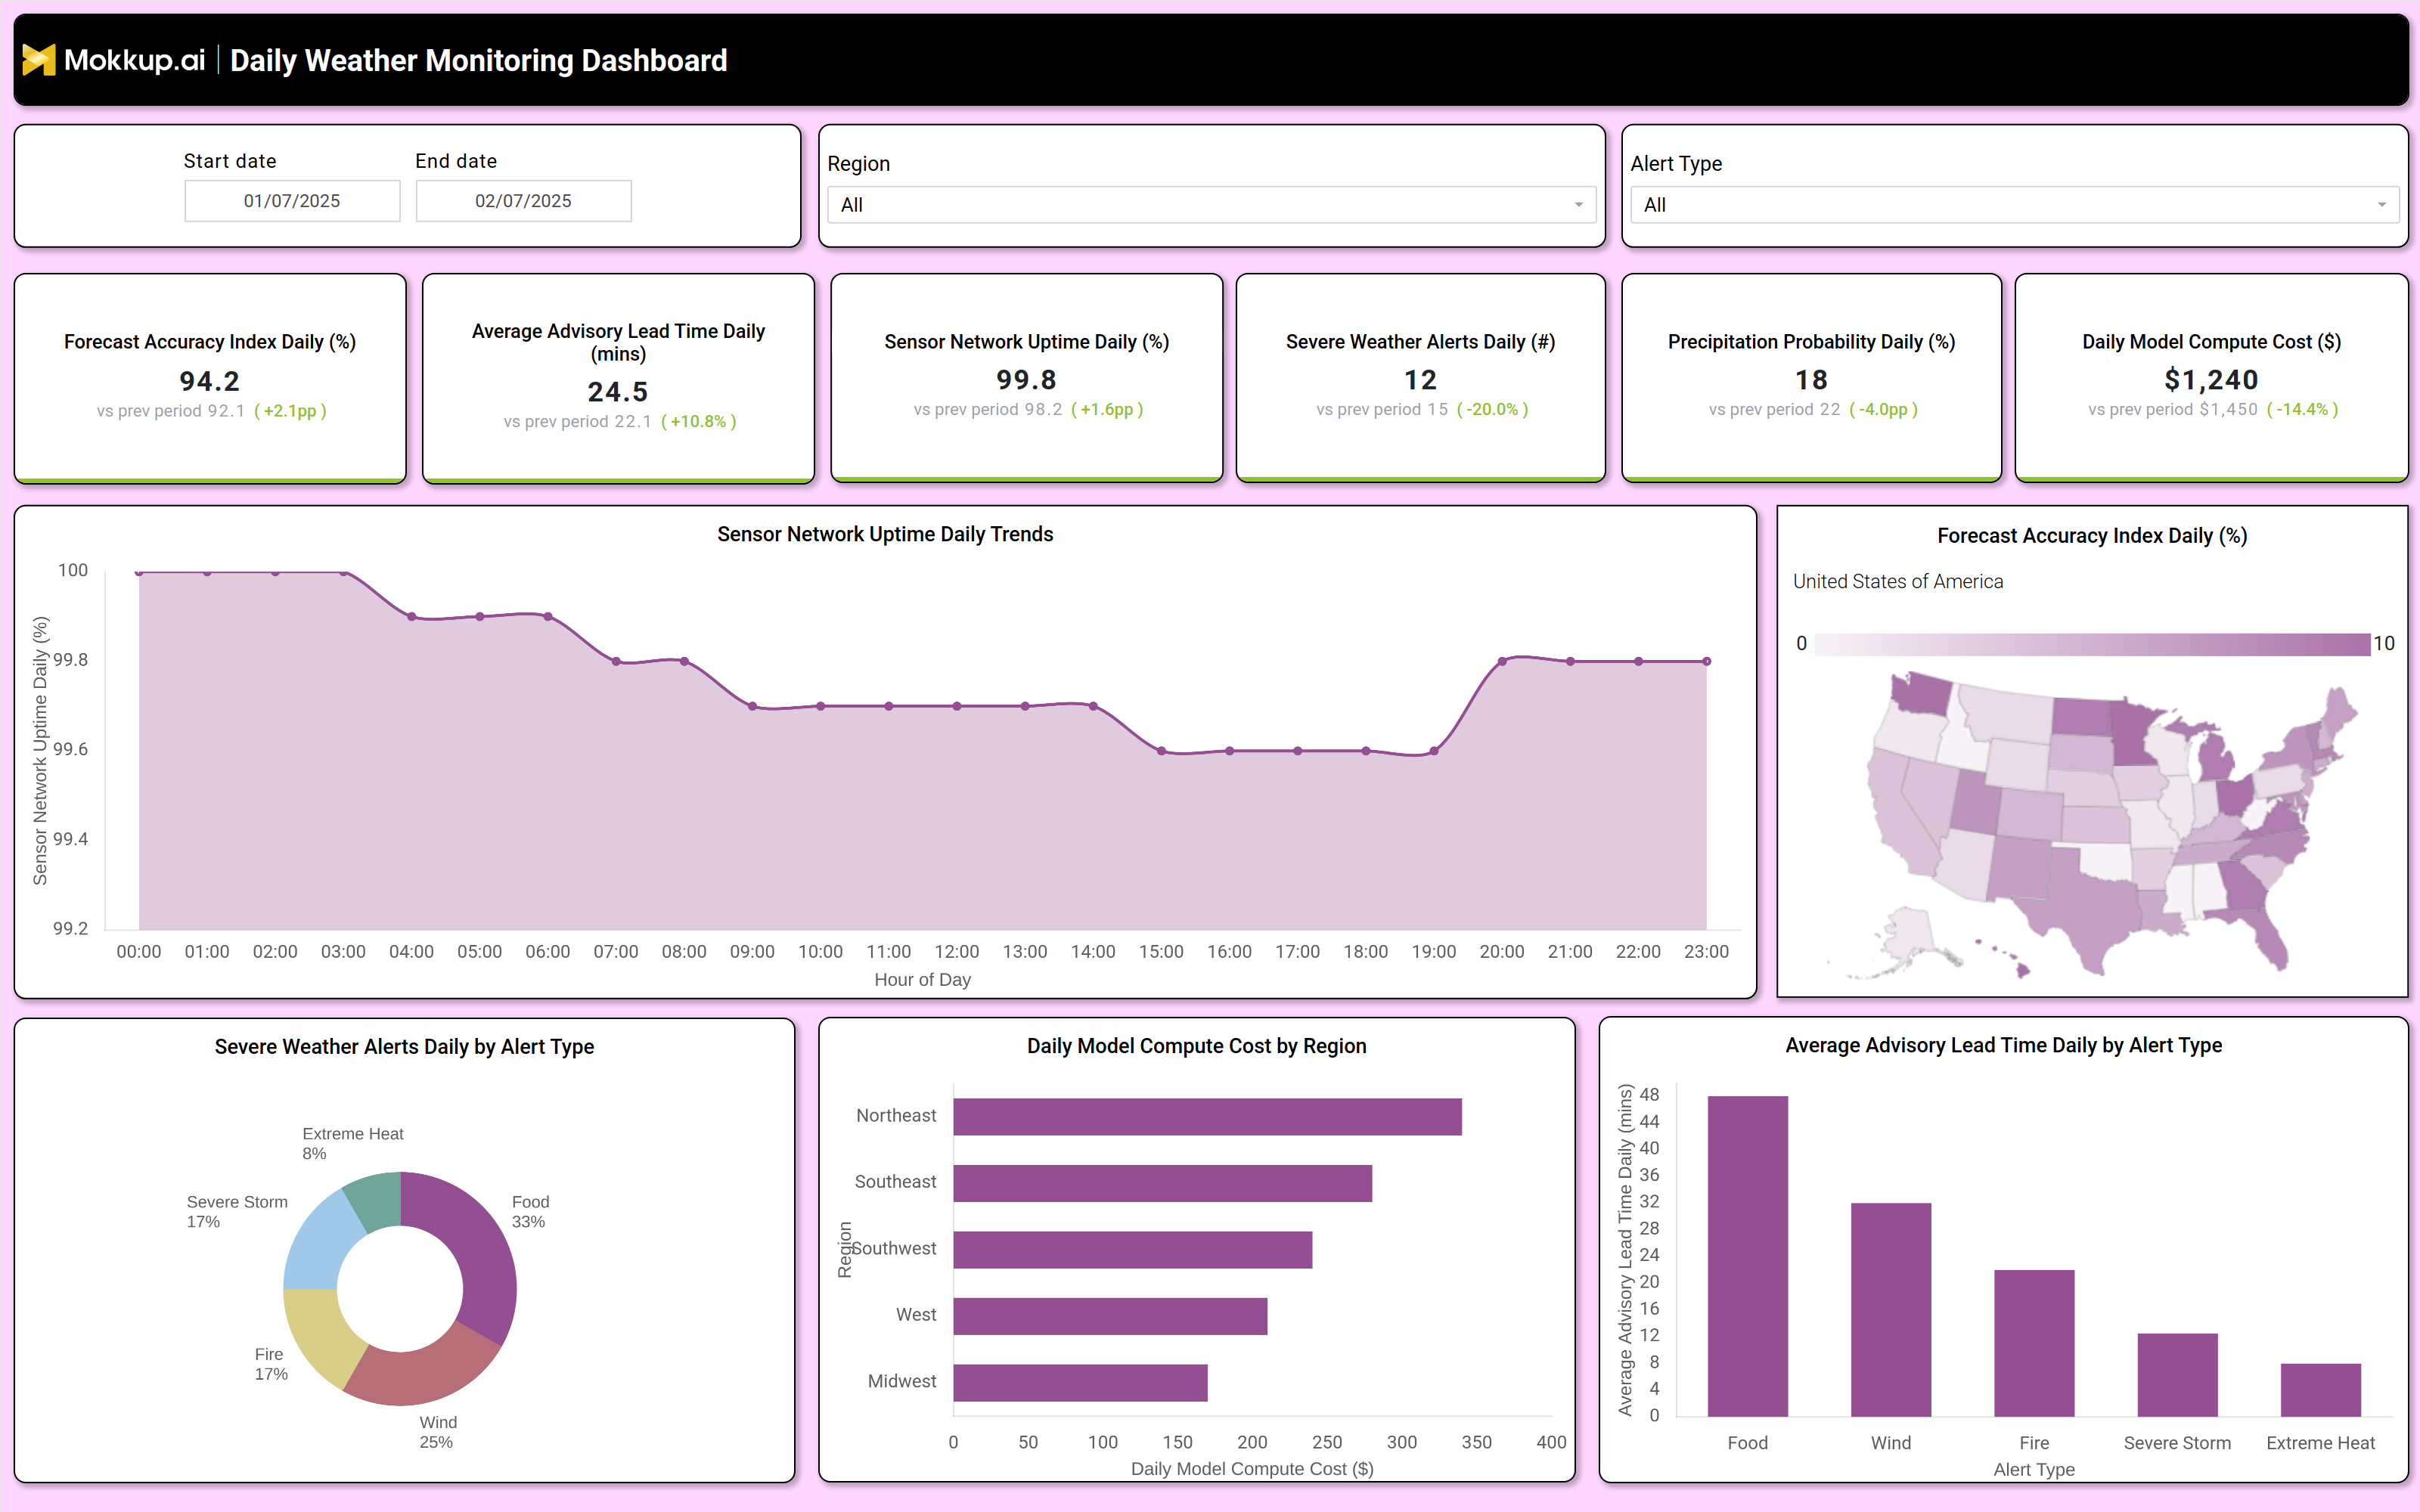This screenshot has height=1512, width=2420.
Task: Select the Daily Model Compute Cost value $1,240
Action: pos(2211,380)
